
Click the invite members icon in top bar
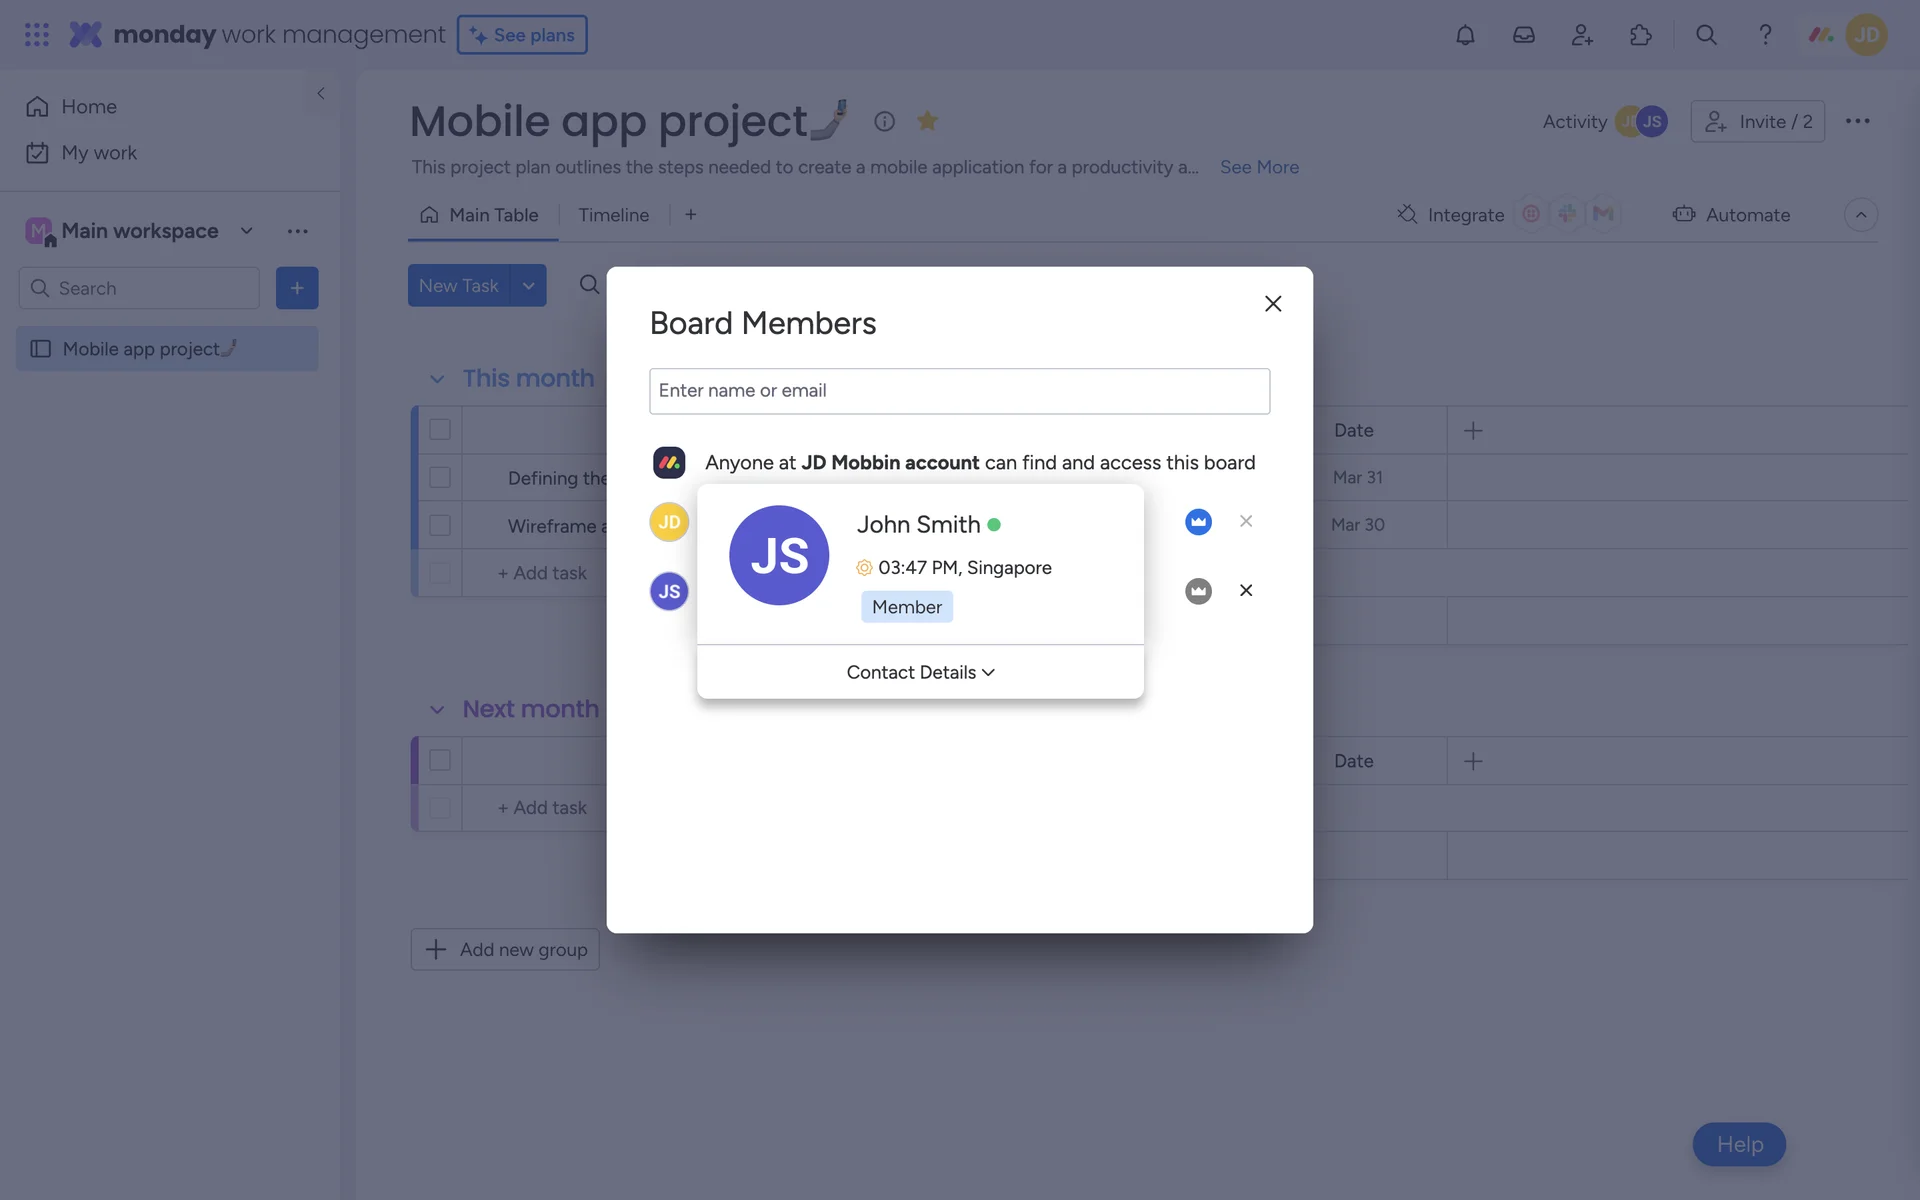tap(1582, 35)
